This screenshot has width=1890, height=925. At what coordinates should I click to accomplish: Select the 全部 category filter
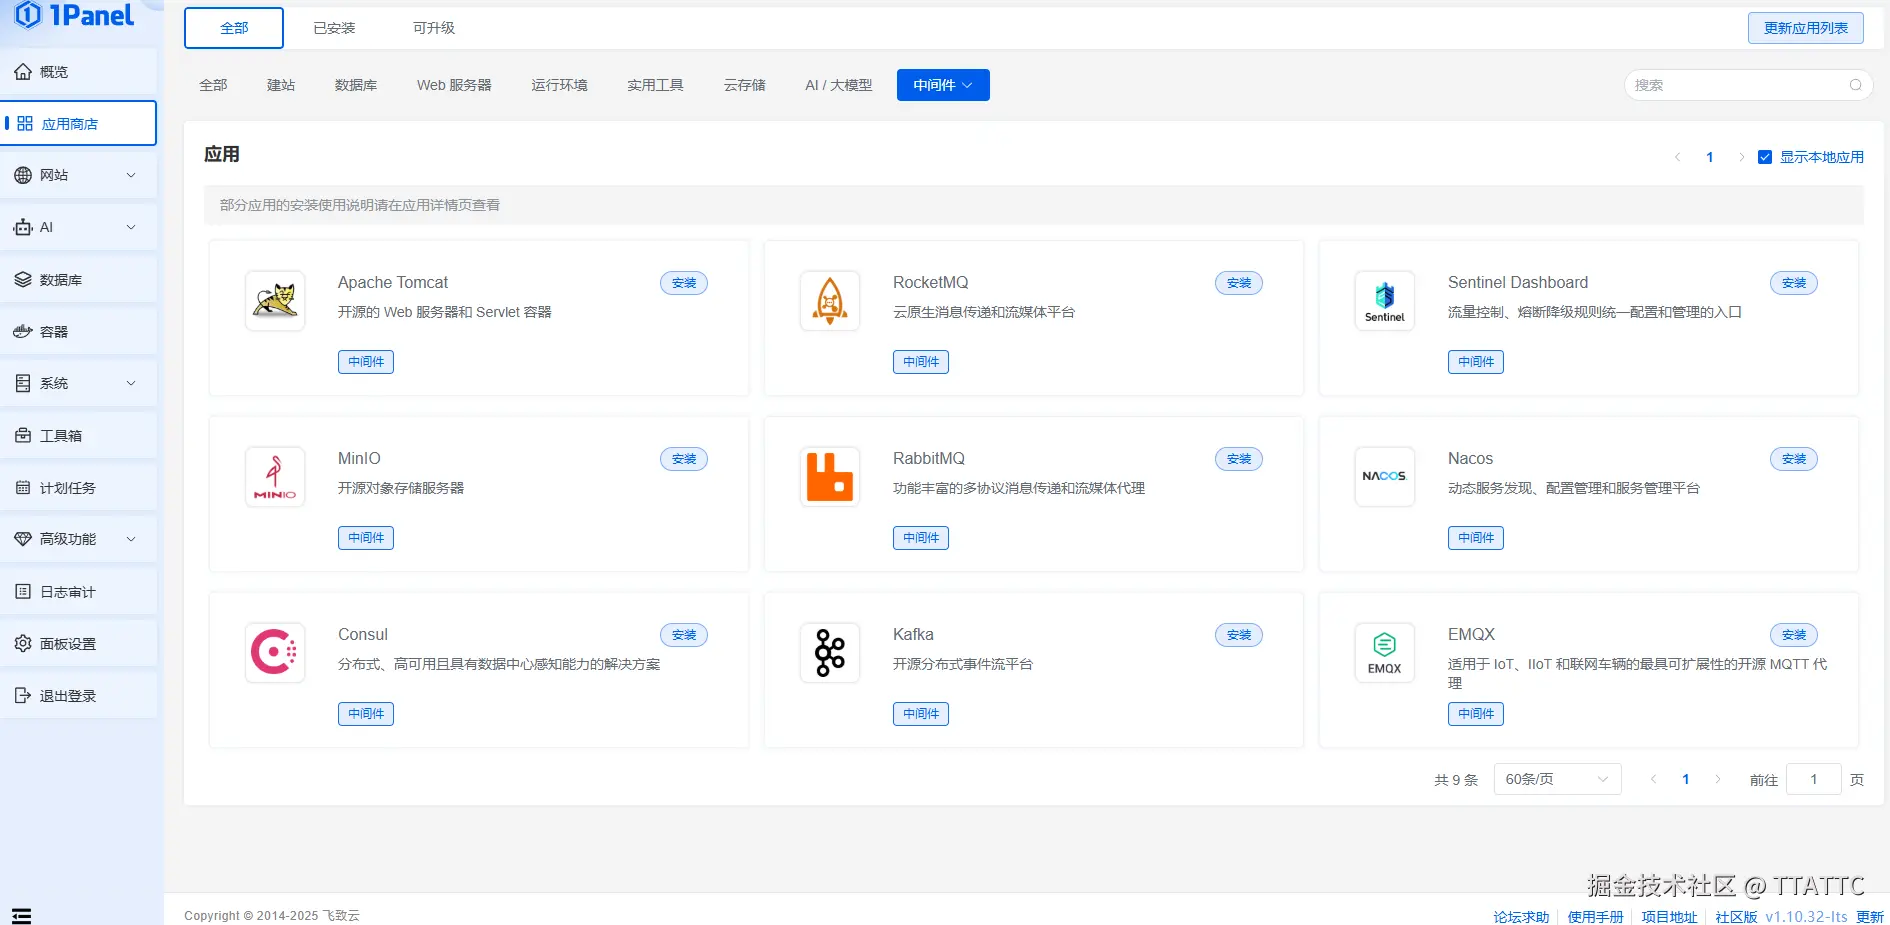pyautogui.click(x=213, y=85)
